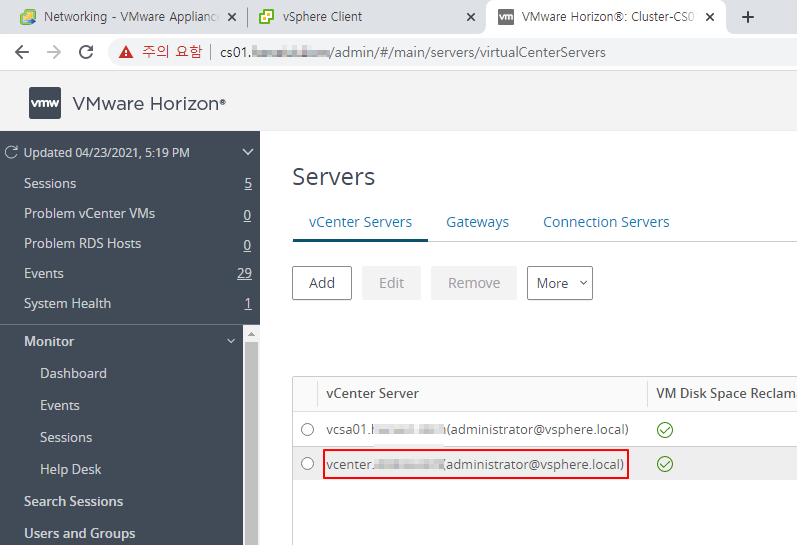This screenshot has height=545, width=797.
Task: Switch to the vSphere Client browser tab
Action: 322,17
